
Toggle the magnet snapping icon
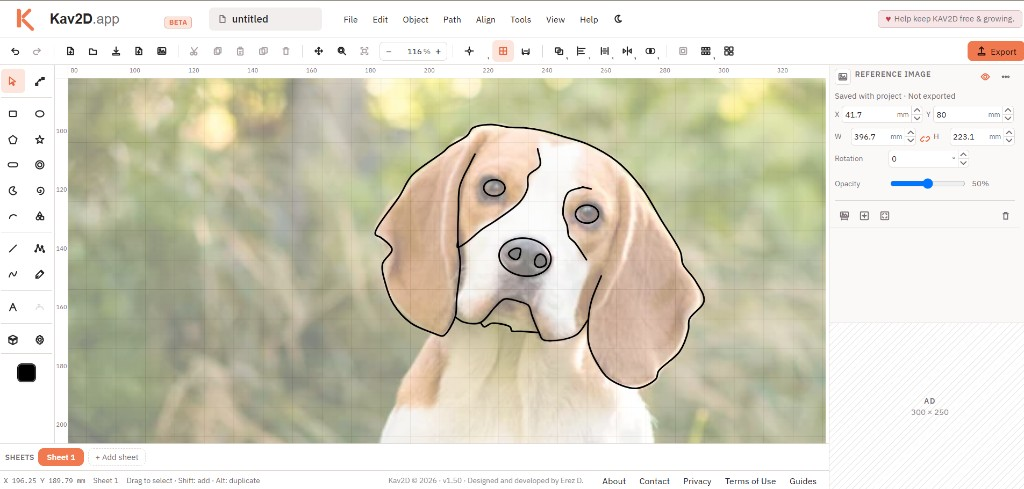coord(526,51)
